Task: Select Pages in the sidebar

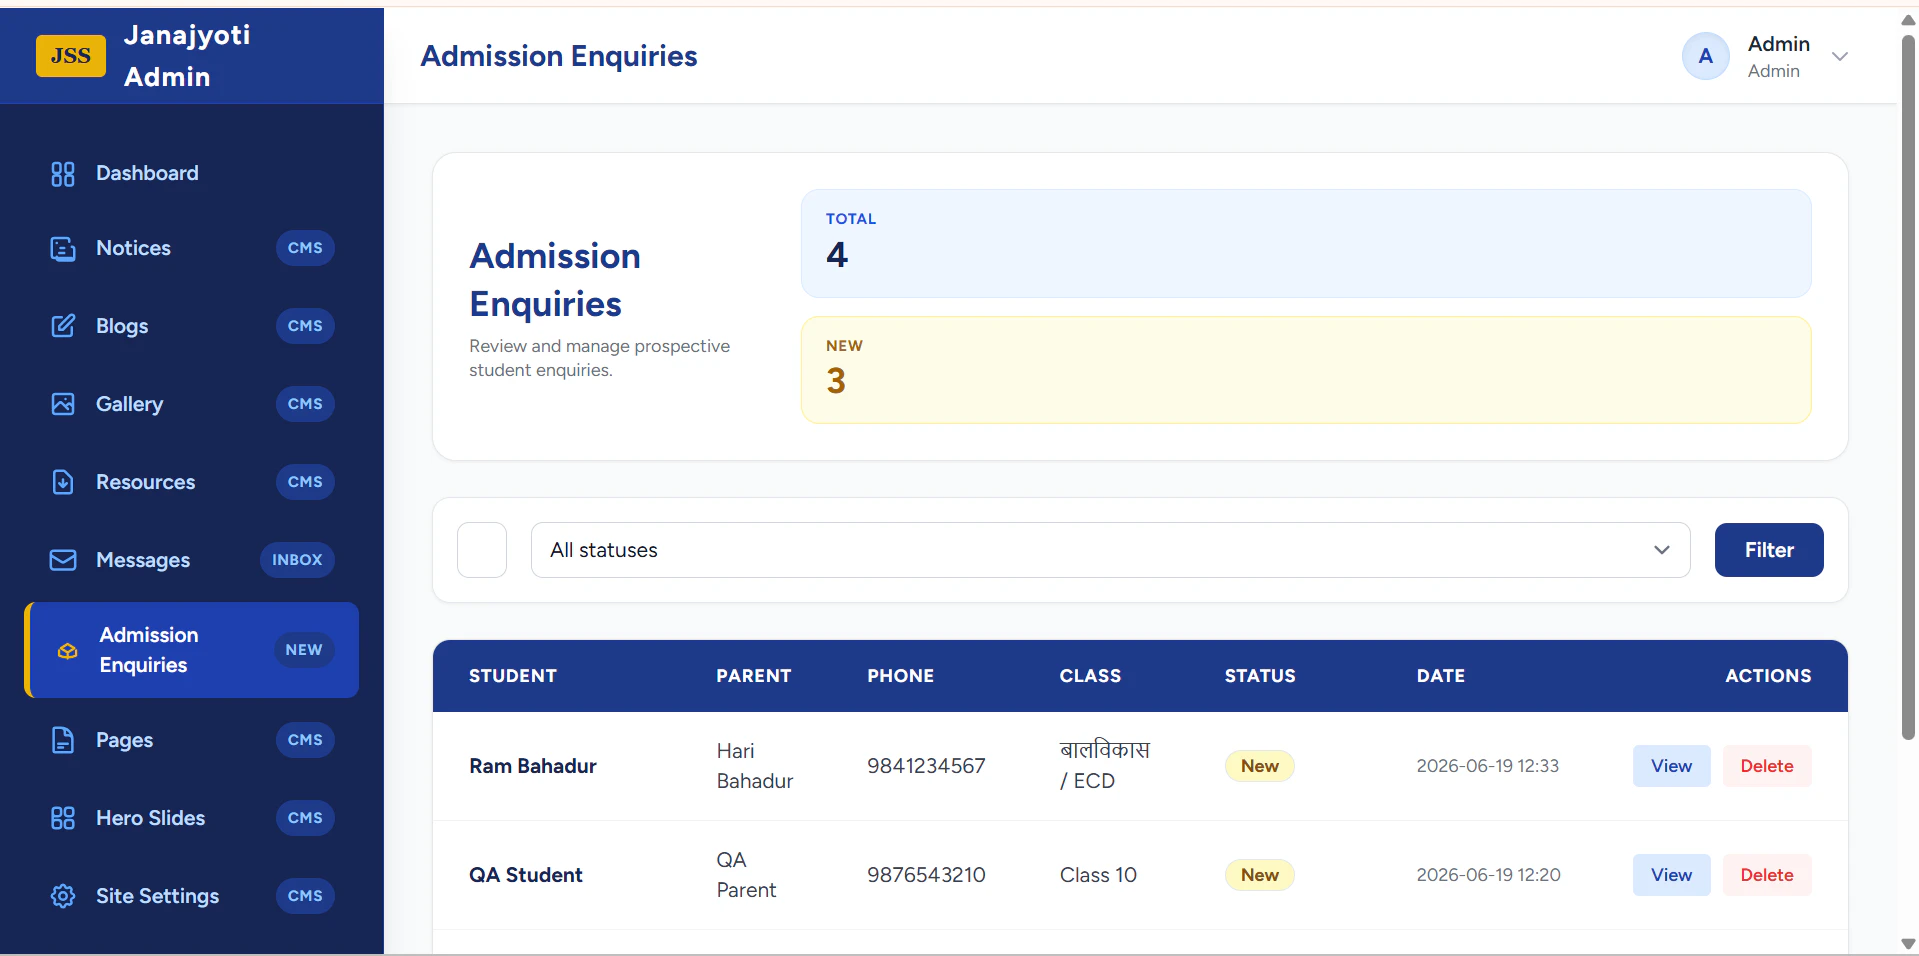Action: click(124, 740)
